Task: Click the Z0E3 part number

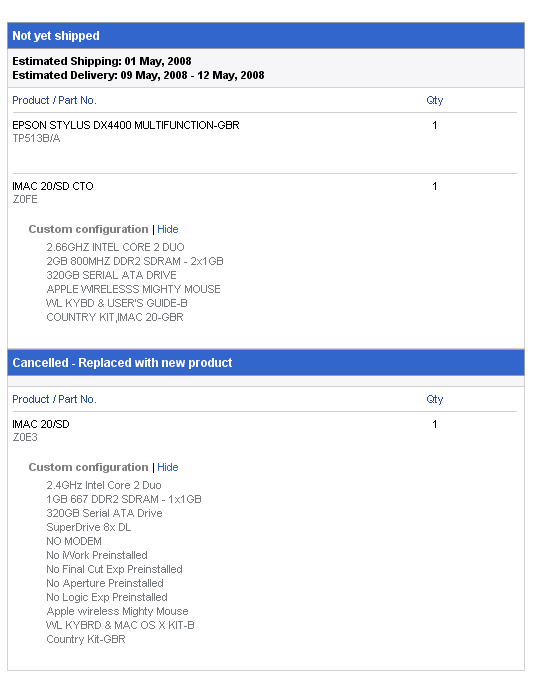Action: point(25,437)
